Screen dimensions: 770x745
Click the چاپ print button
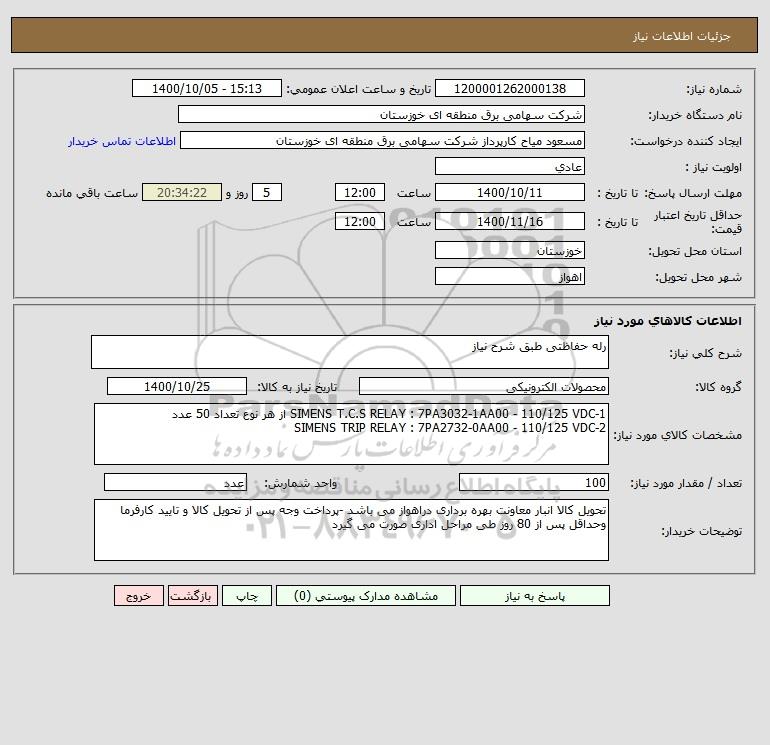click(x=247, y=596)
